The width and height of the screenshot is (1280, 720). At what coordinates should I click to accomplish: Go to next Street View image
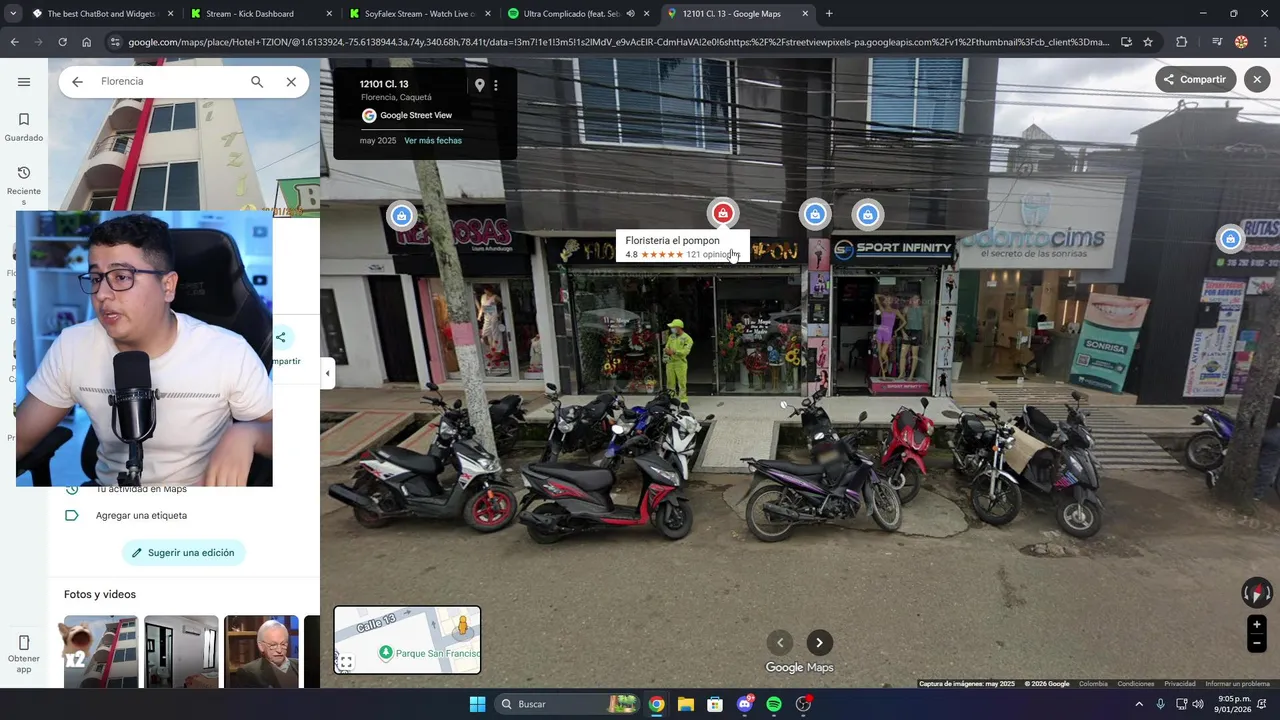click(819, 643)
